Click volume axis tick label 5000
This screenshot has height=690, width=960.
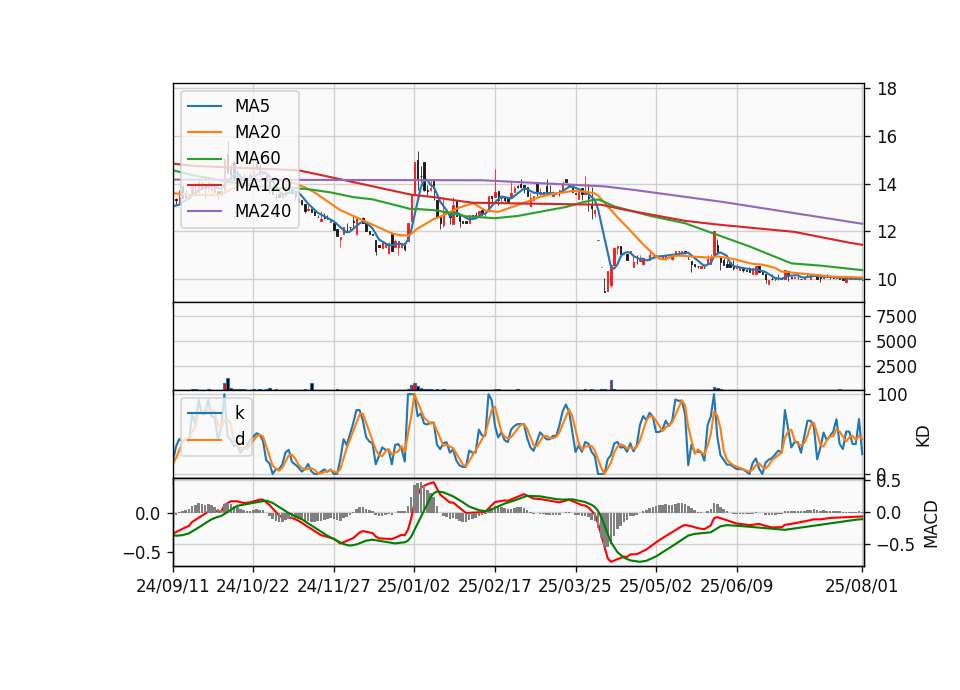pos(896,342)
